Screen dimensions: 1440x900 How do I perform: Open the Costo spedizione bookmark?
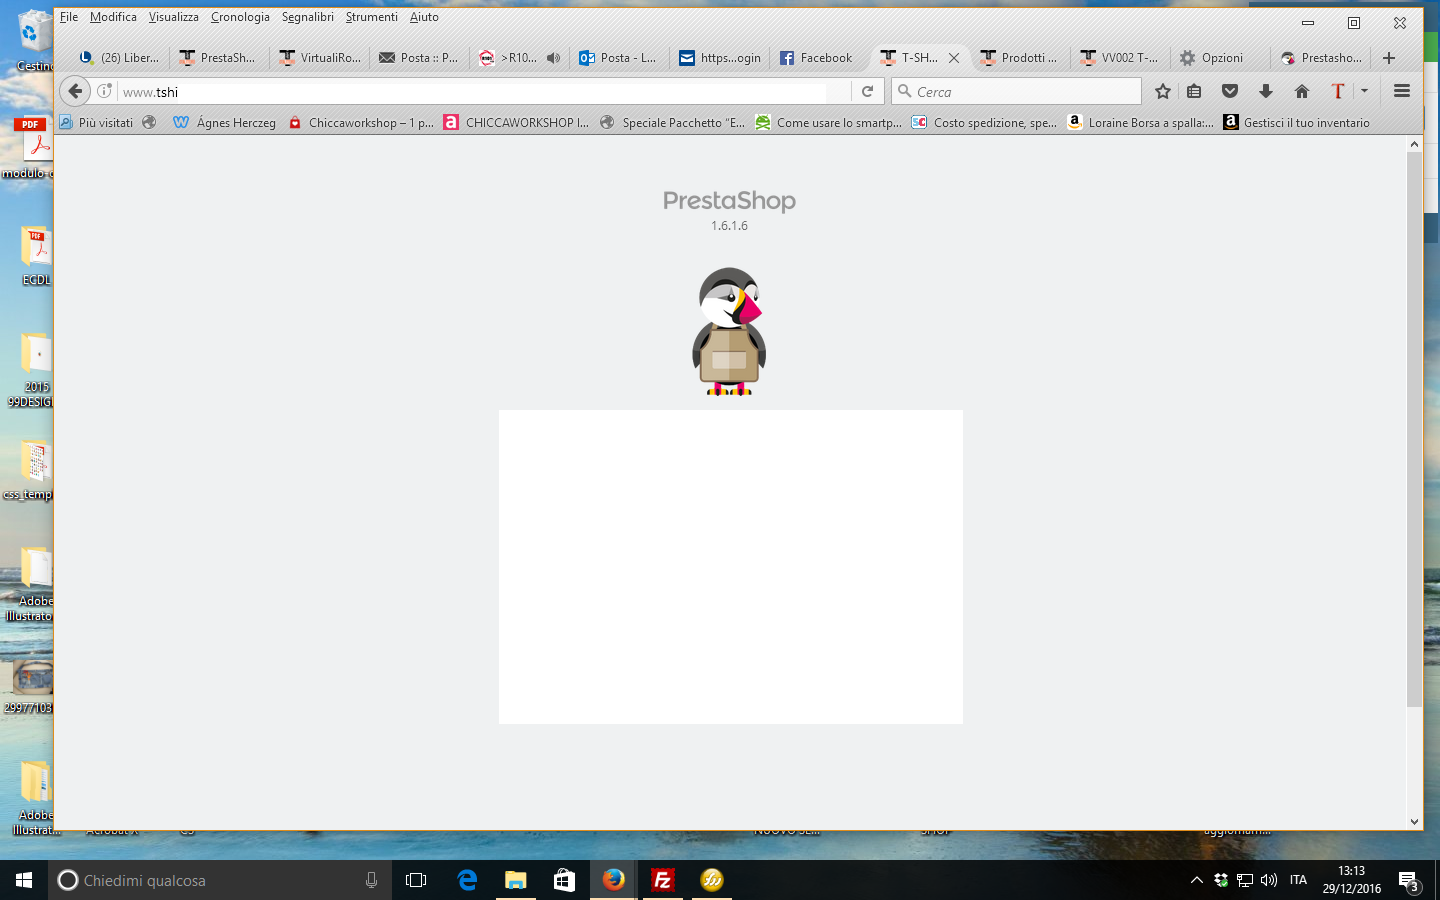click(984, 122)
